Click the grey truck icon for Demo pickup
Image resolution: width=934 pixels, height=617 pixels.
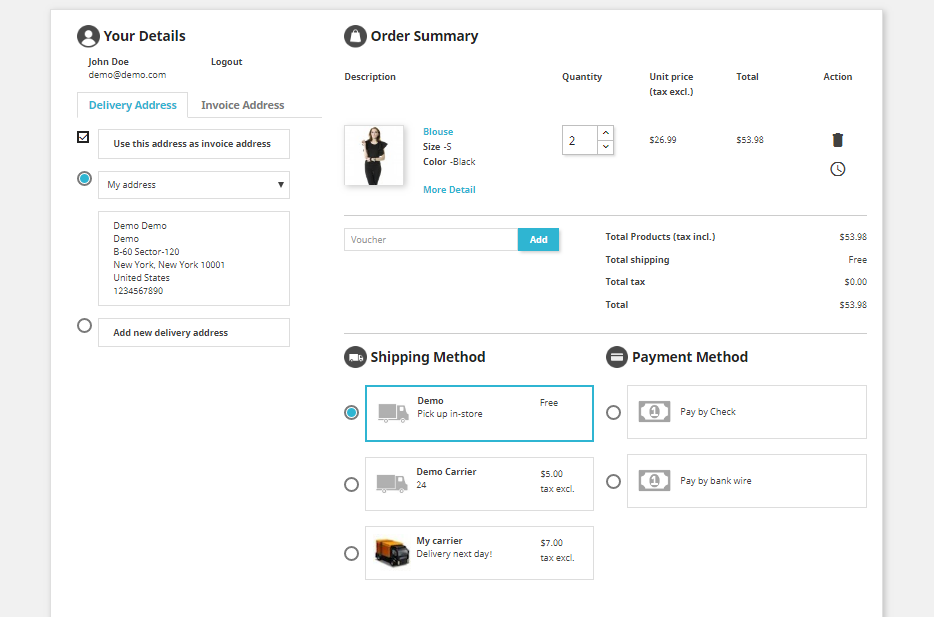tap(393, 413)
